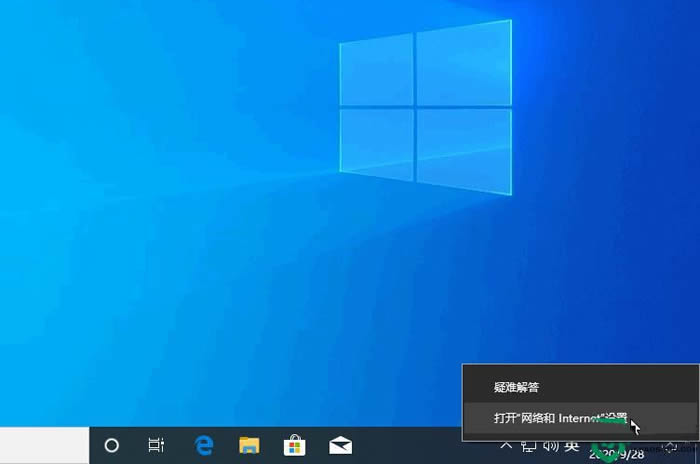Open Microsoft Edge from the taskbar

pyautogui.click(x=204, y=445)
